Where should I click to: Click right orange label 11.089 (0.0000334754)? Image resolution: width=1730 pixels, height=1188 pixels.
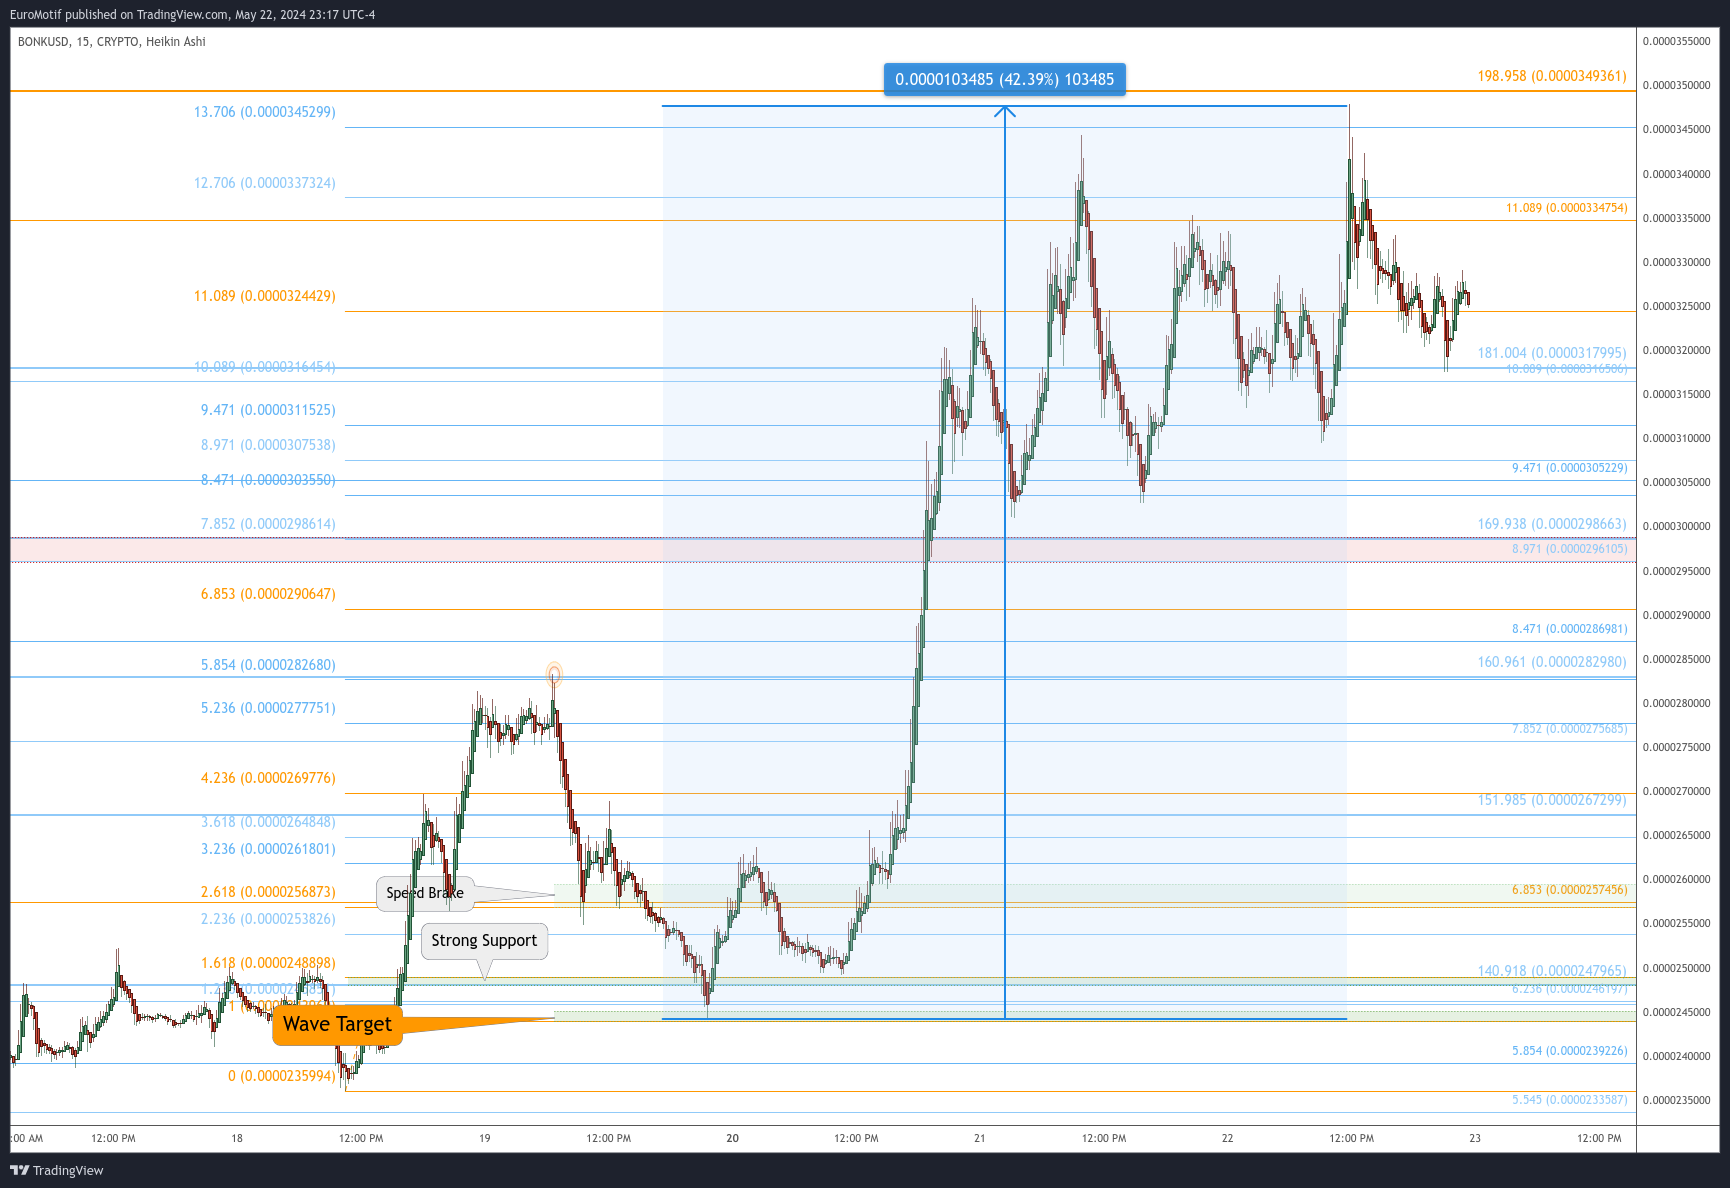click(x=1567, y=208)
